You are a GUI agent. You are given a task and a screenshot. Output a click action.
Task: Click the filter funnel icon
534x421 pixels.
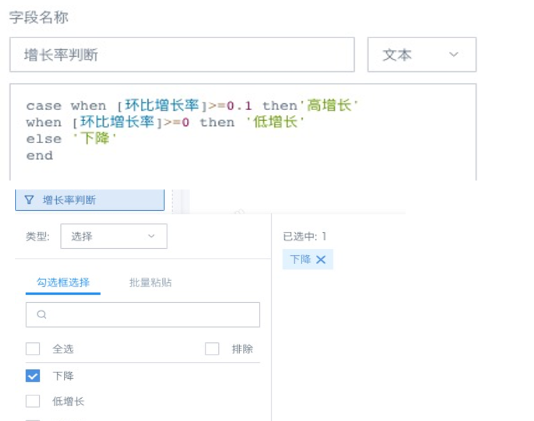29,200
